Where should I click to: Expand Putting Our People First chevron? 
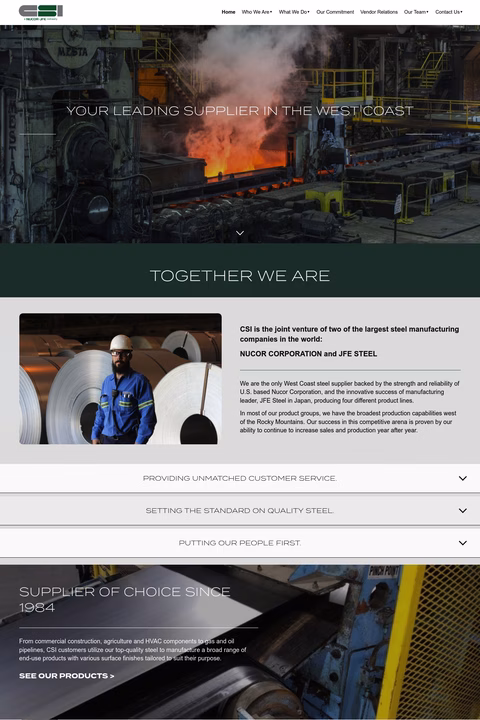coord(463,542)
